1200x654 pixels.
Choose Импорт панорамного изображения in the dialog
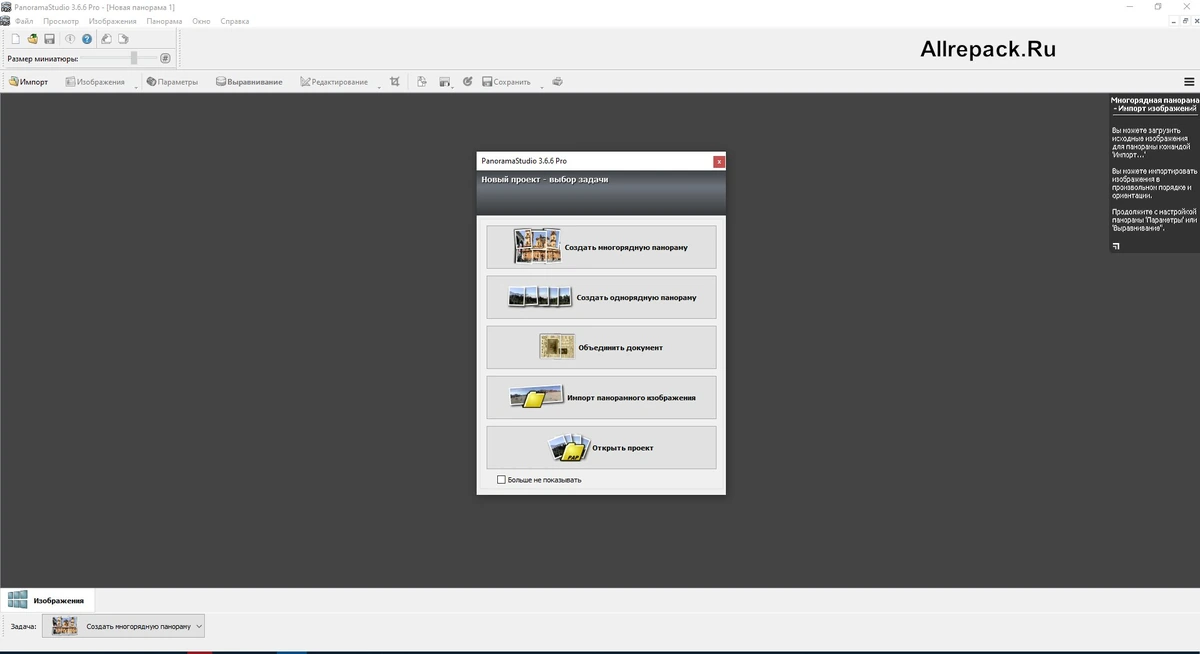click(601, 397)
